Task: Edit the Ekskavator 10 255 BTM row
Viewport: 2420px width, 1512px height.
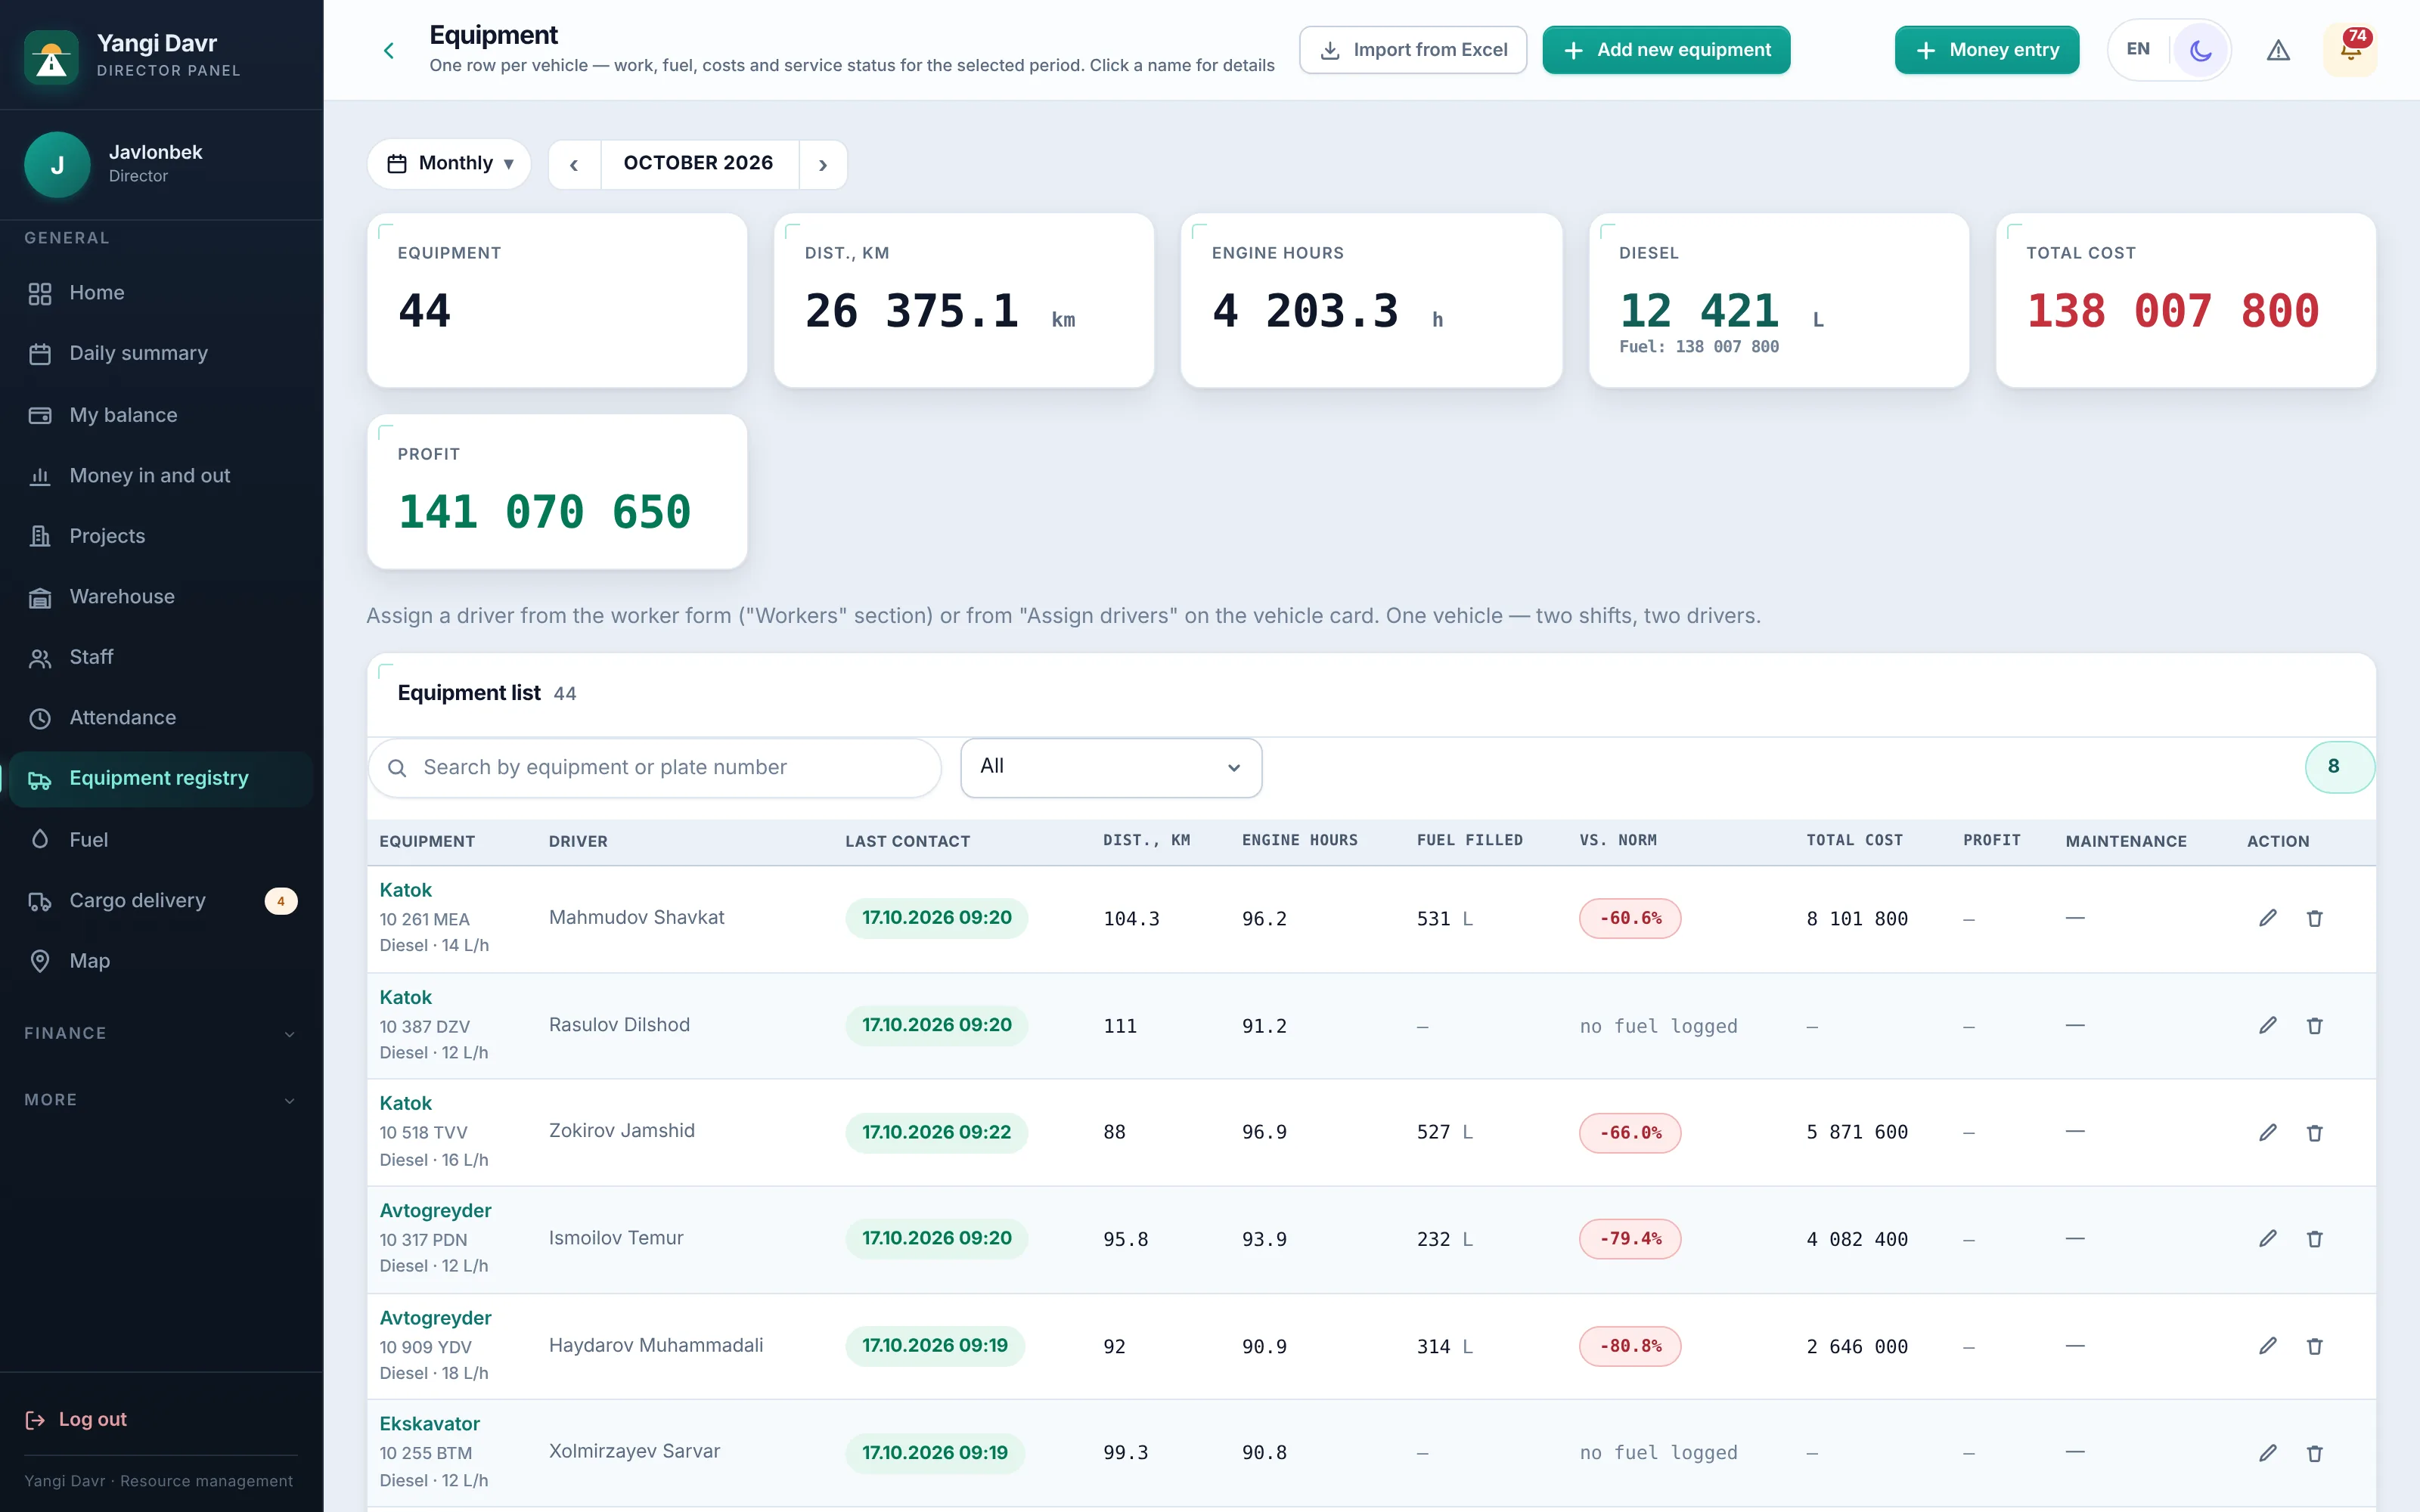Action: coord(2267,1453)
